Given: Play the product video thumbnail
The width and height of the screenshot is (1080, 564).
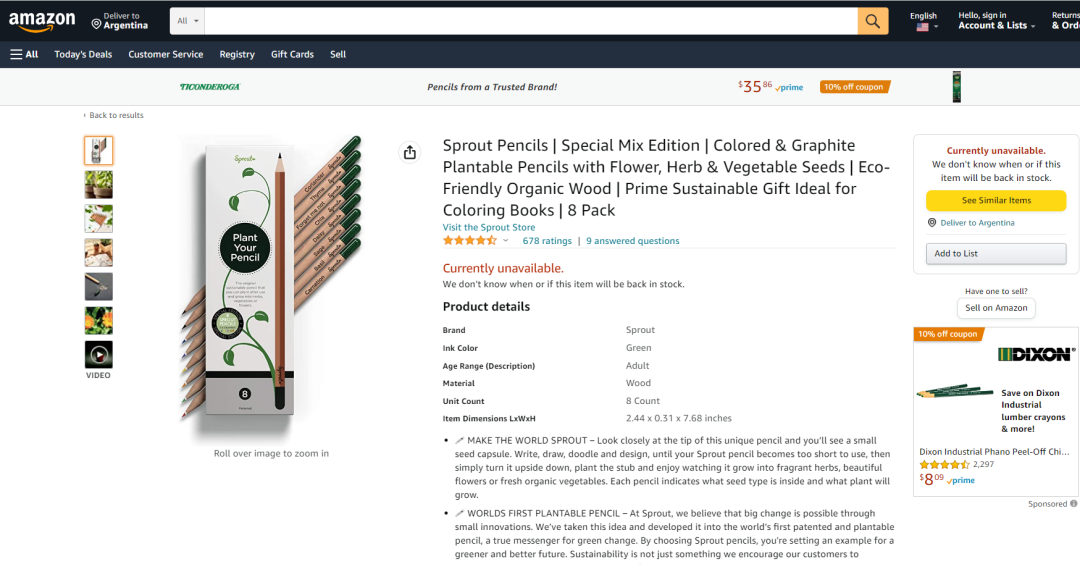Looking at the screenshot, I should (x=99, y=354).
